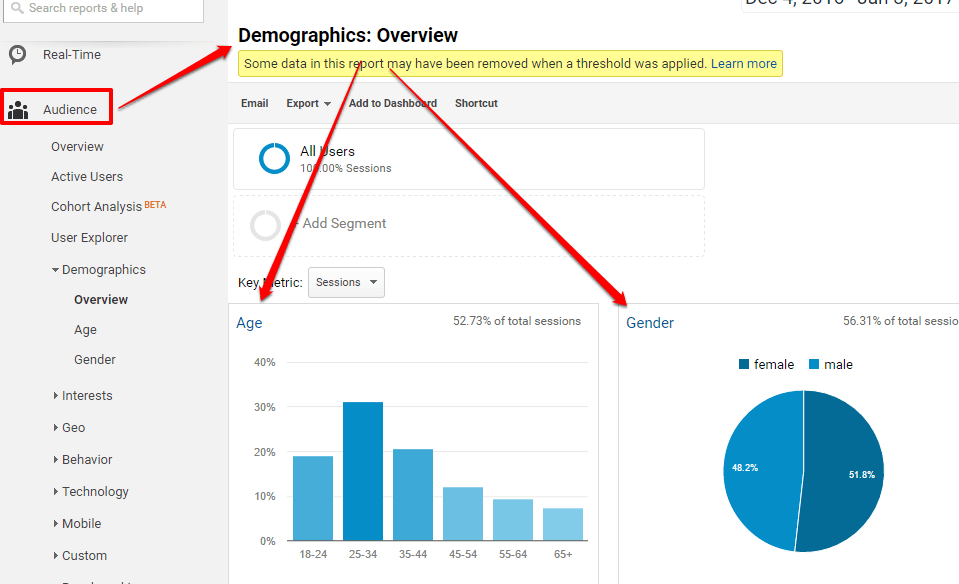
Task: Click the Shortcut button
Action: click(x=476, y=103)
